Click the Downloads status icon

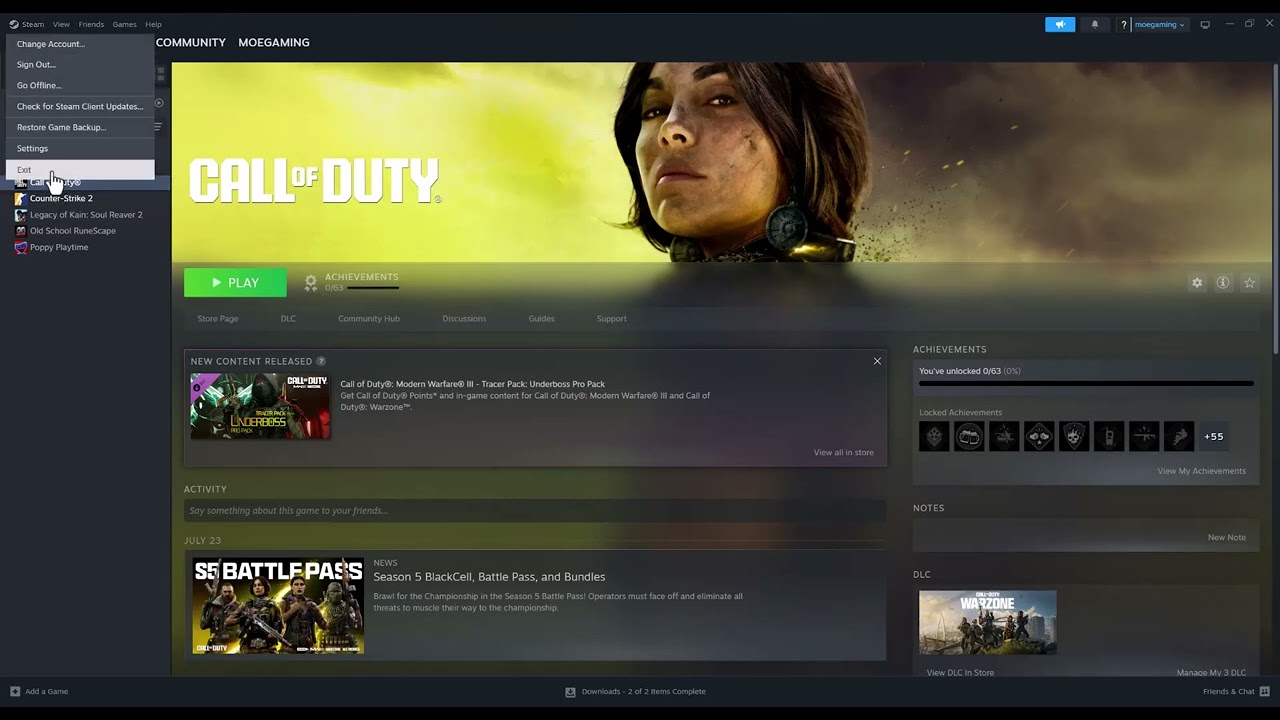click(570, 691)
